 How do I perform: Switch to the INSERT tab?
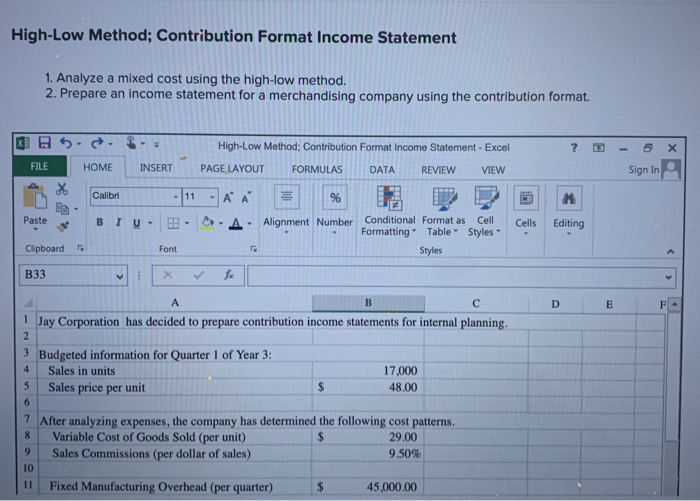pyautogui.click(x=156, y=167)
